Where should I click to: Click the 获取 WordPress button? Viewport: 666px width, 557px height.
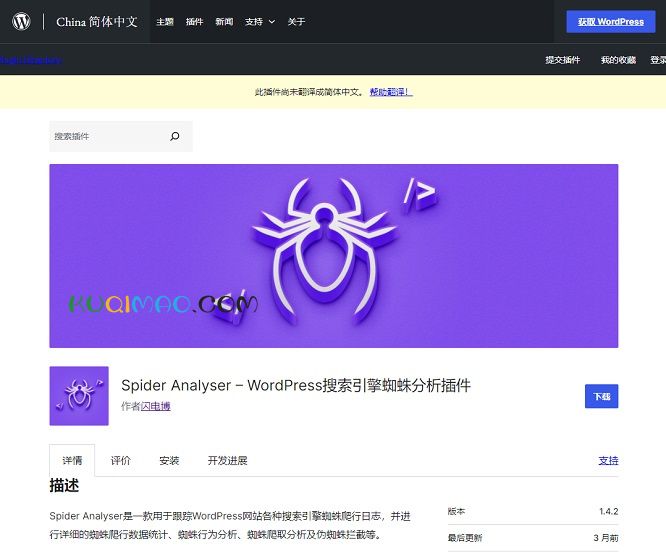611,22
